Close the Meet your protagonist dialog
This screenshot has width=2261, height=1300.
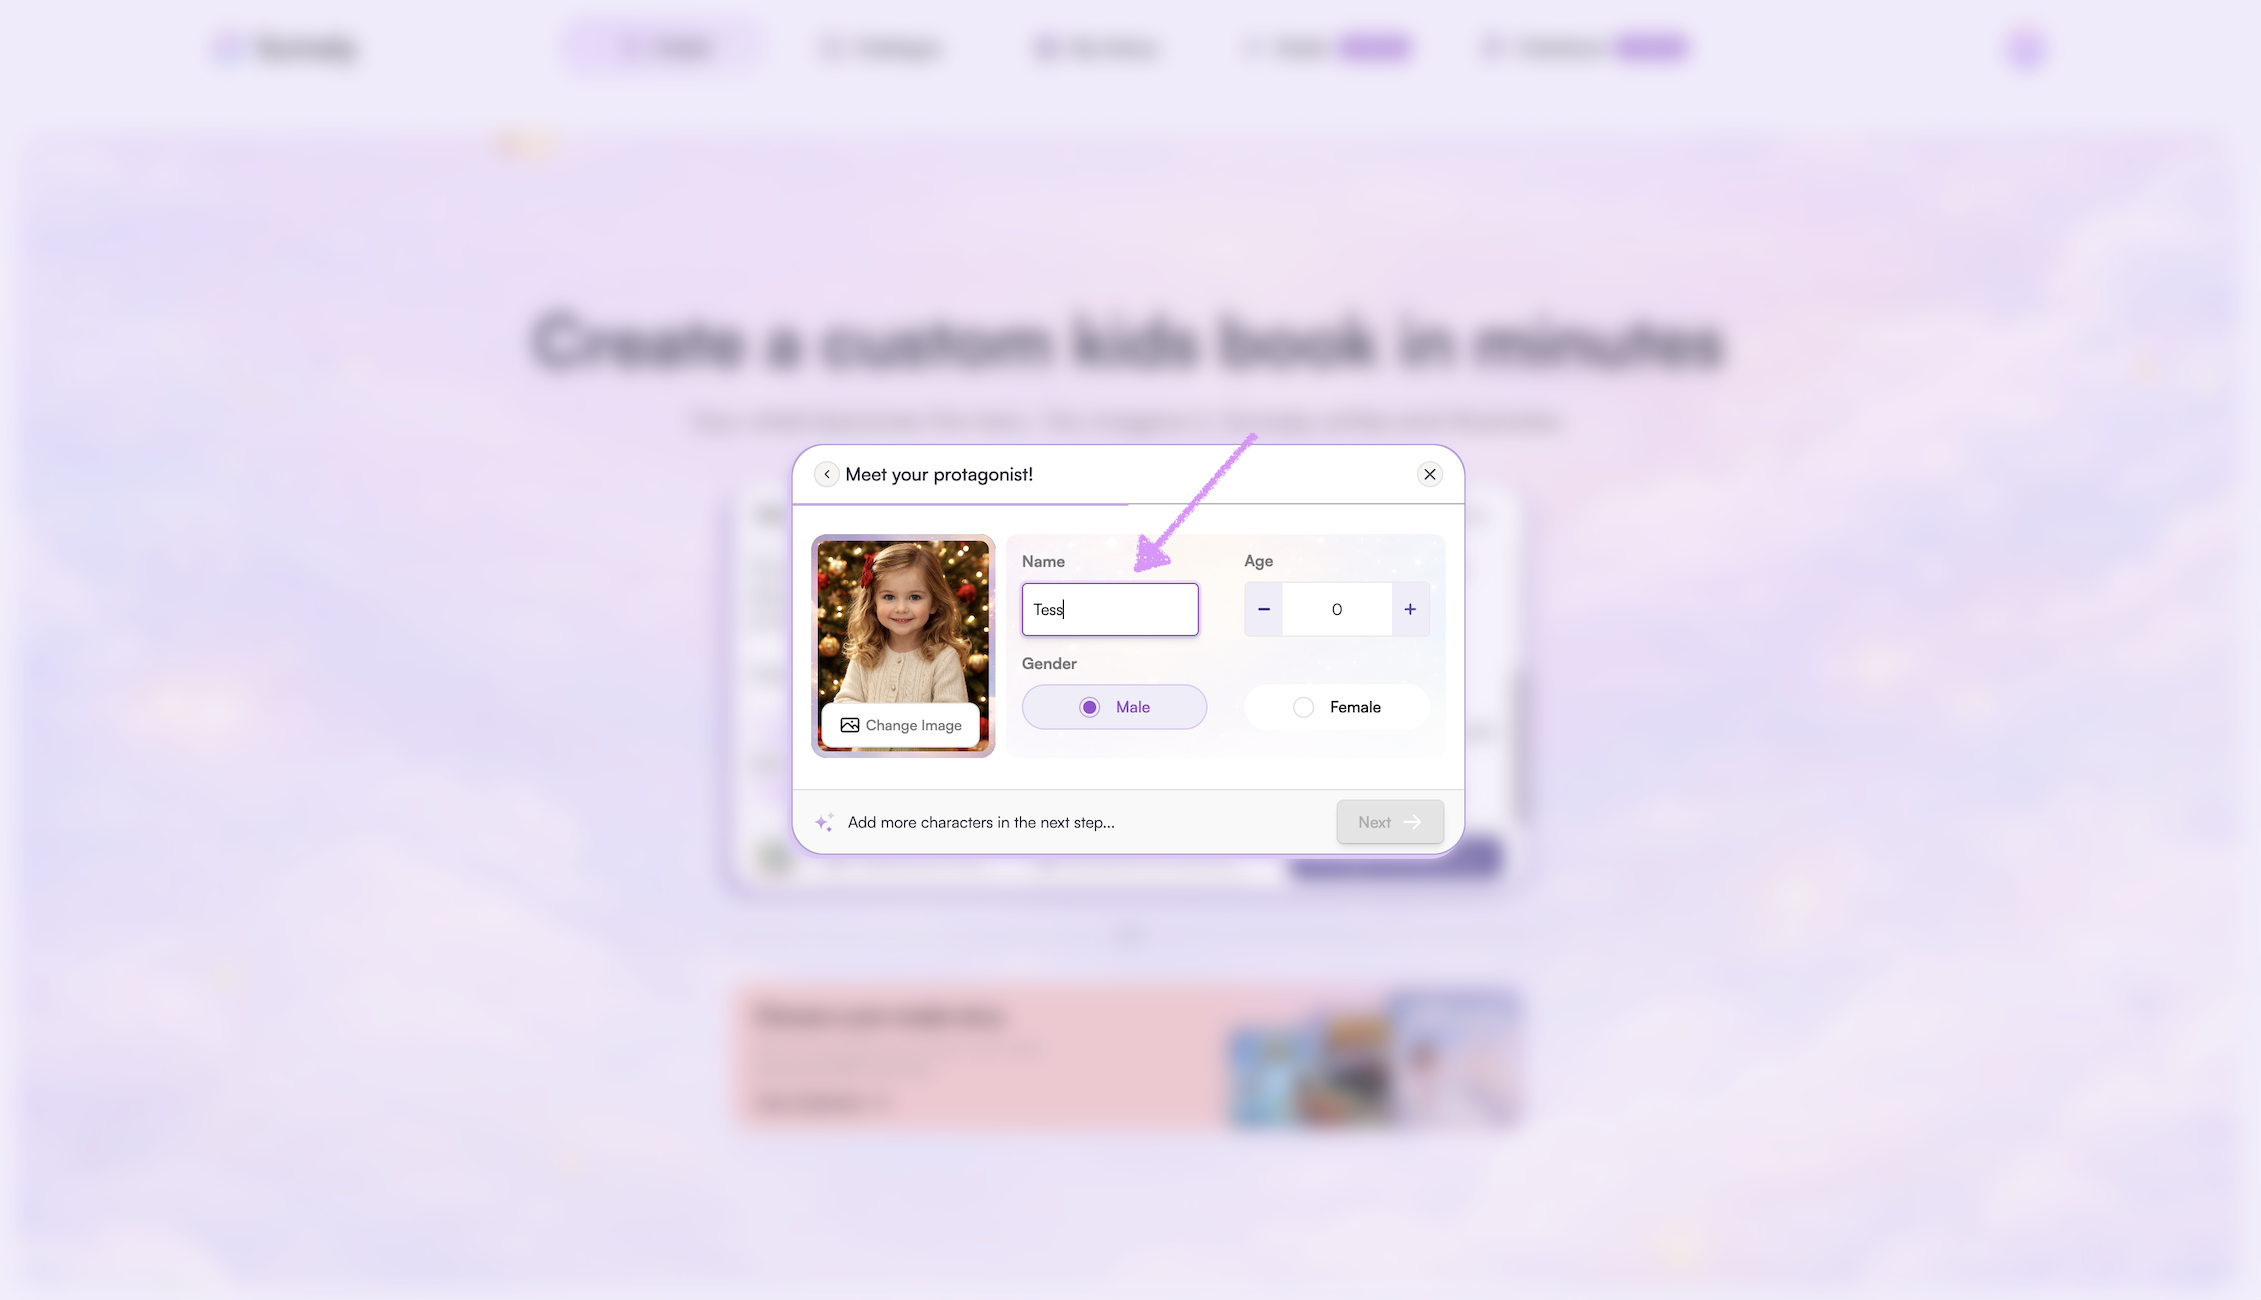(x=1429, y=474)
